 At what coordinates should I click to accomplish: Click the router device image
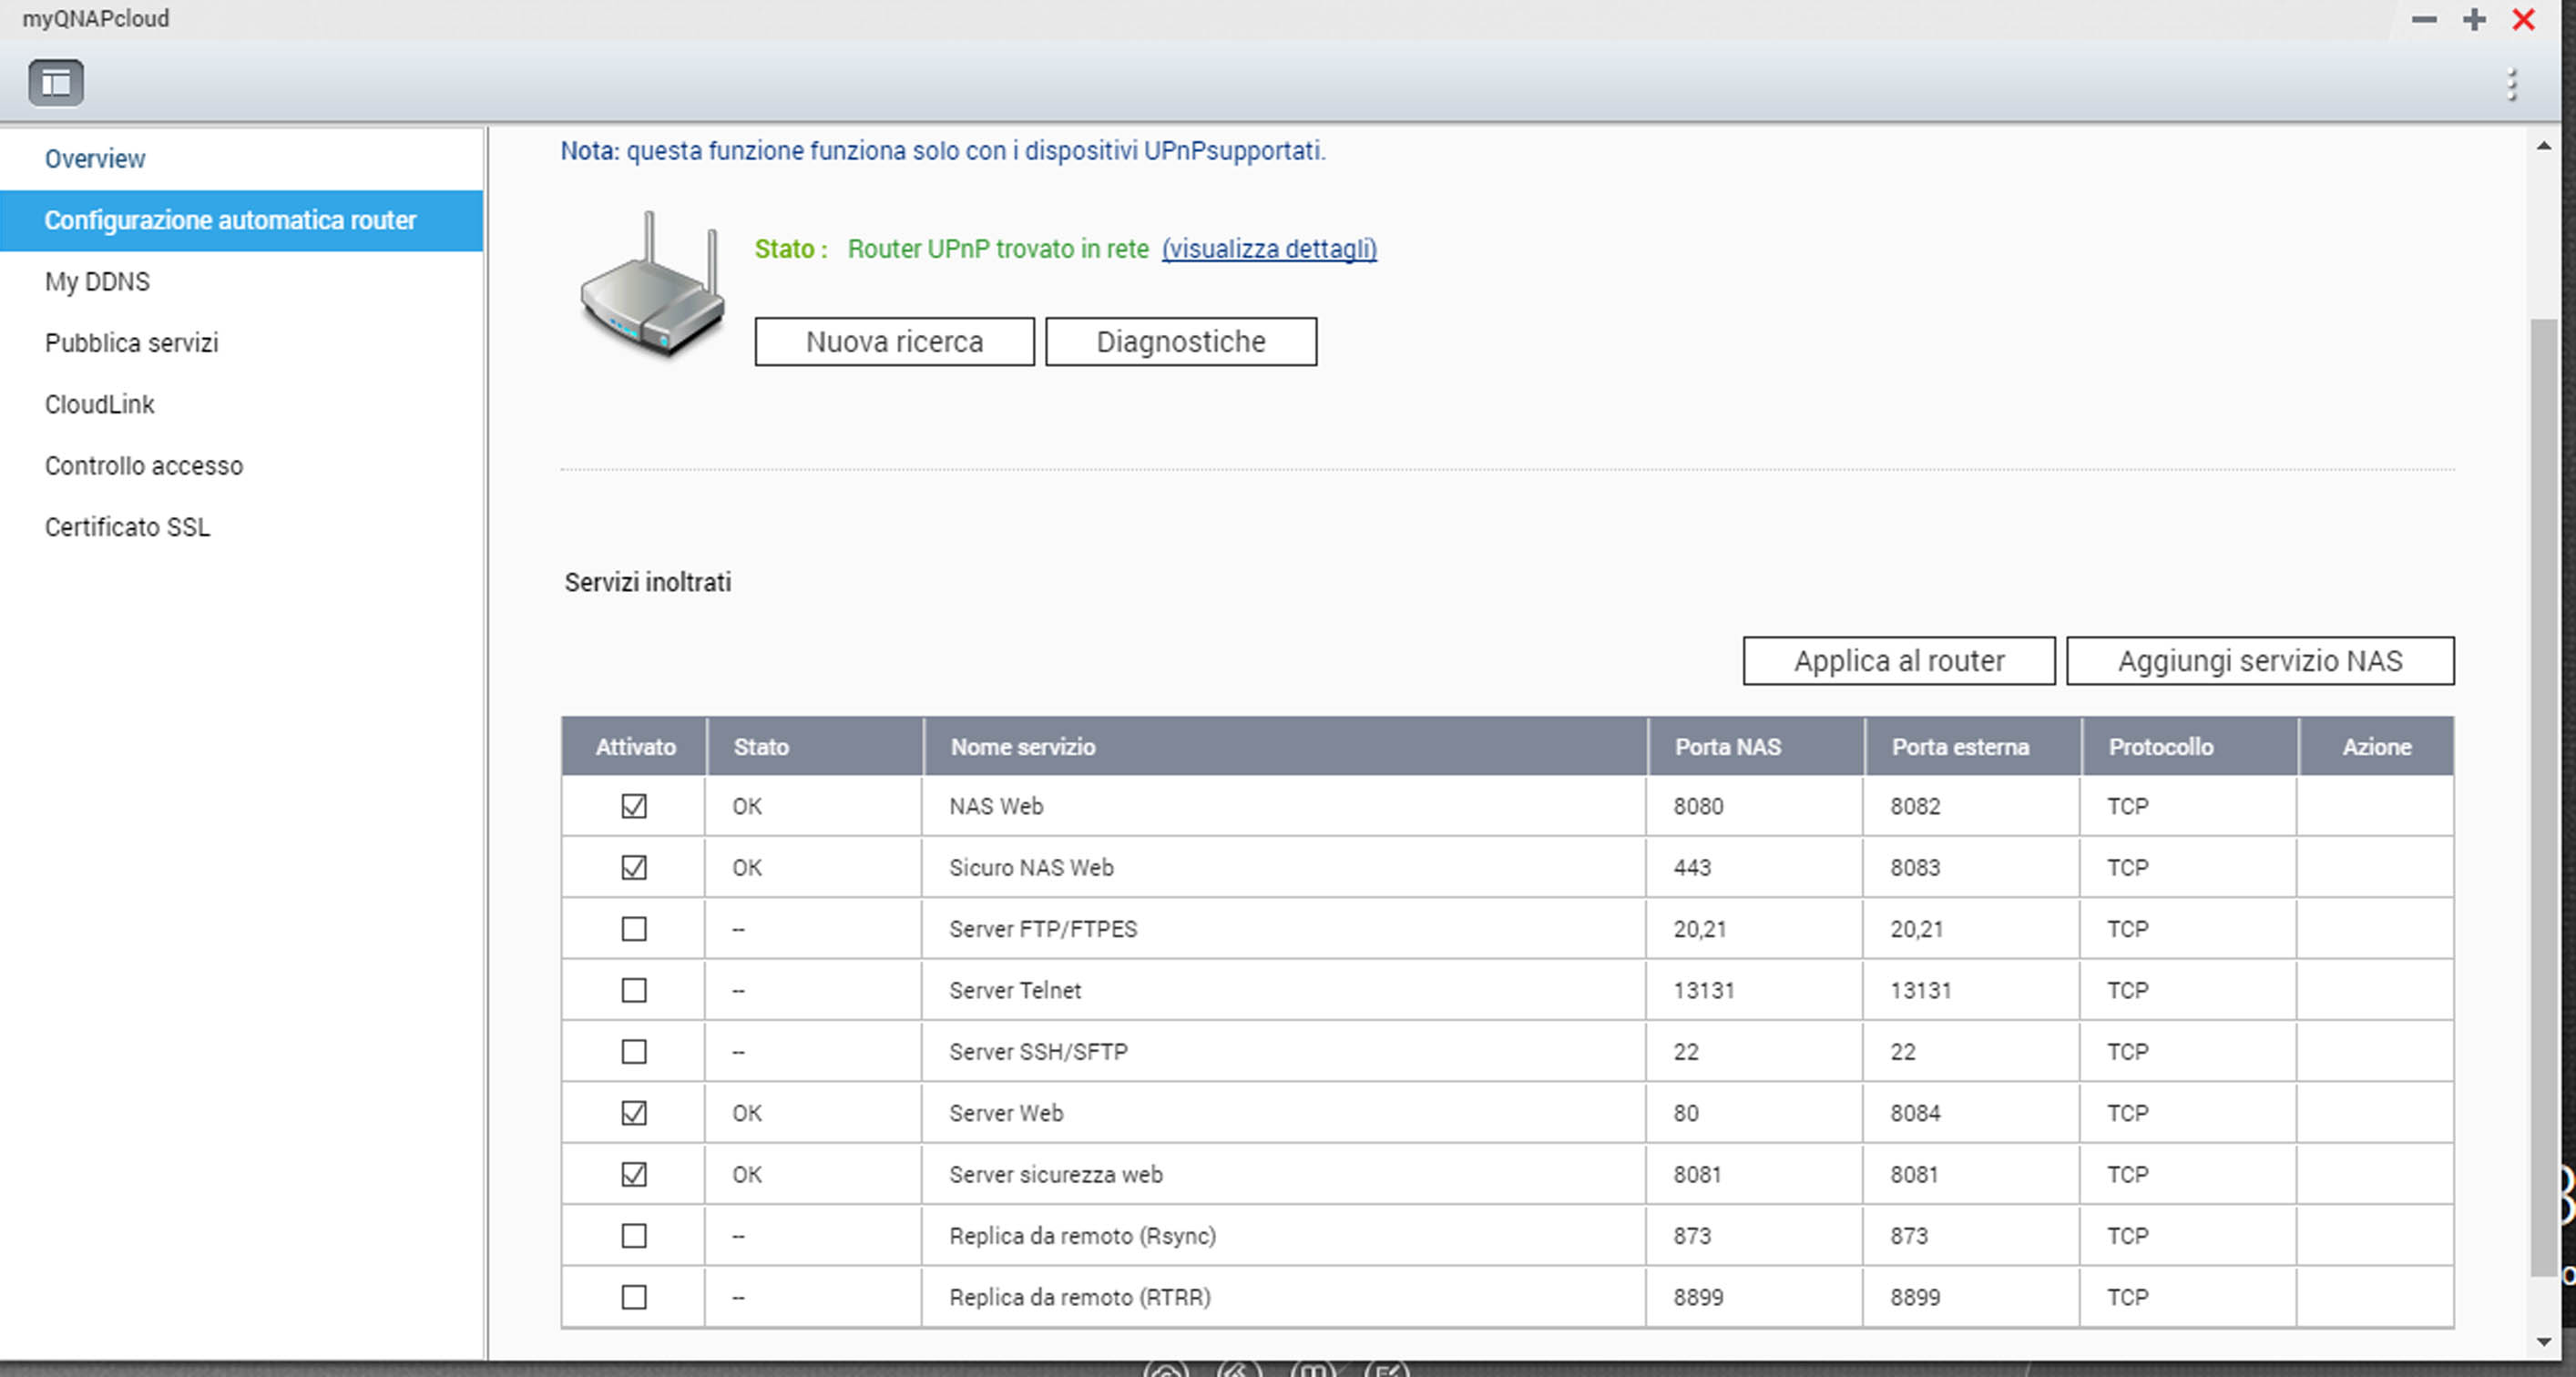coord(652,287)
